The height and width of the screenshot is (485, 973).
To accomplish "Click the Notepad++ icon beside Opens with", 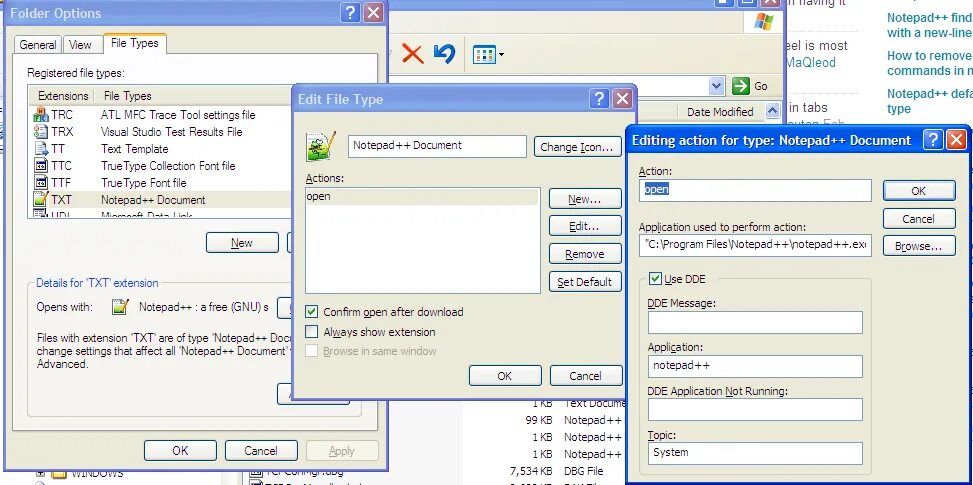I will 120,306.
